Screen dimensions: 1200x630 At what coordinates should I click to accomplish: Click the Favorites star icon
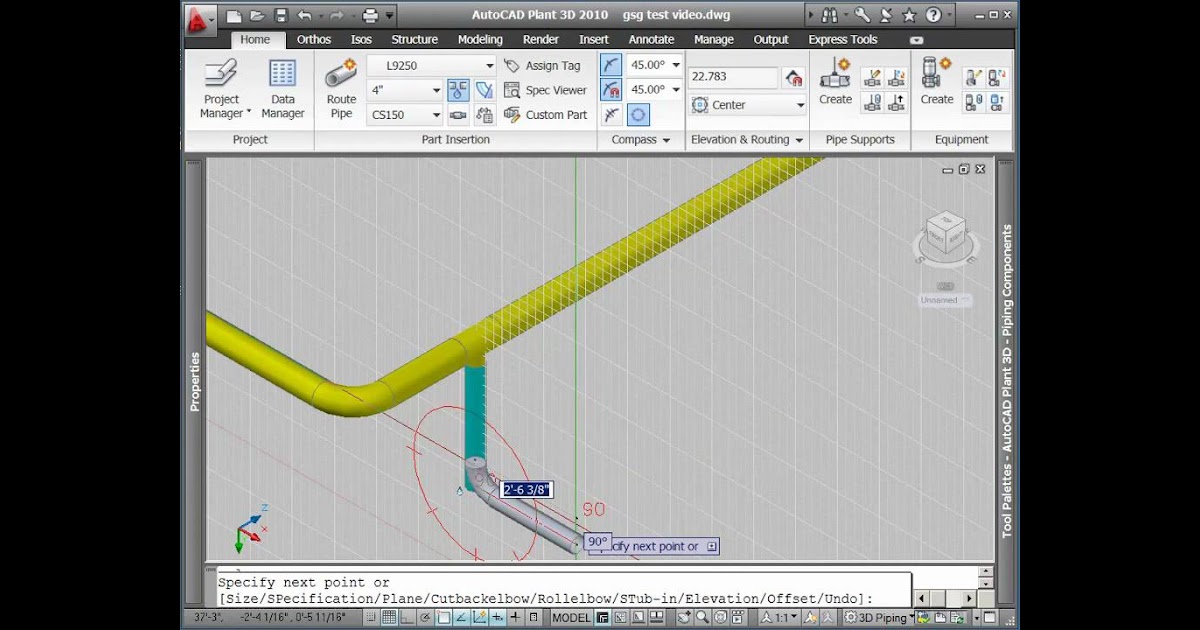click(x=908, y=15)
